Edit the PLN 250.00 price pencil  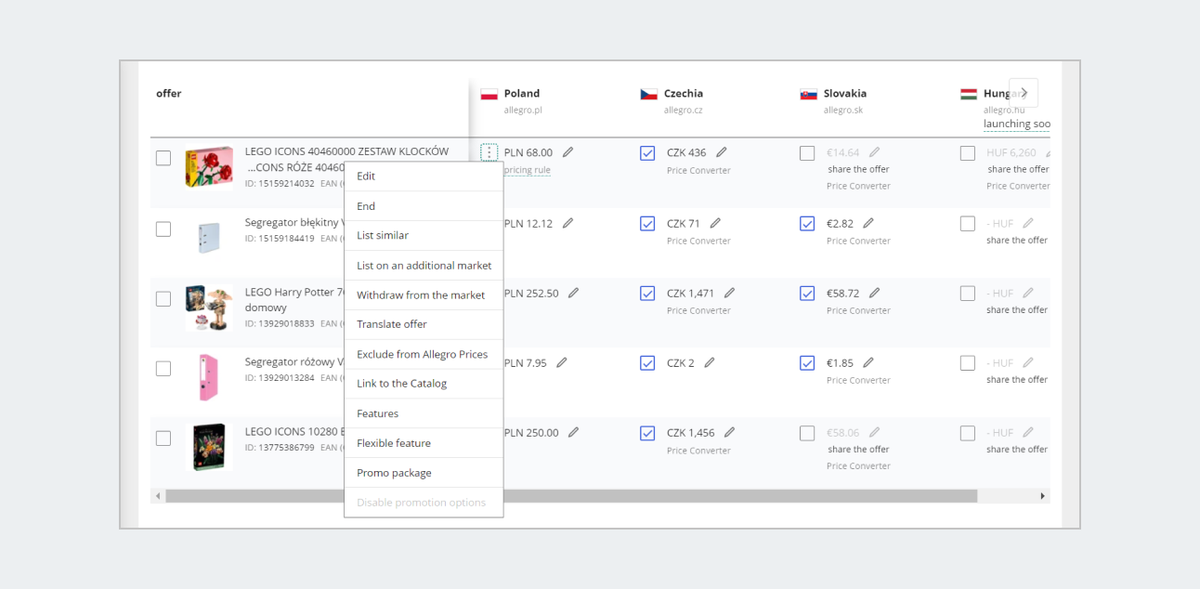(x=574, y=433)
